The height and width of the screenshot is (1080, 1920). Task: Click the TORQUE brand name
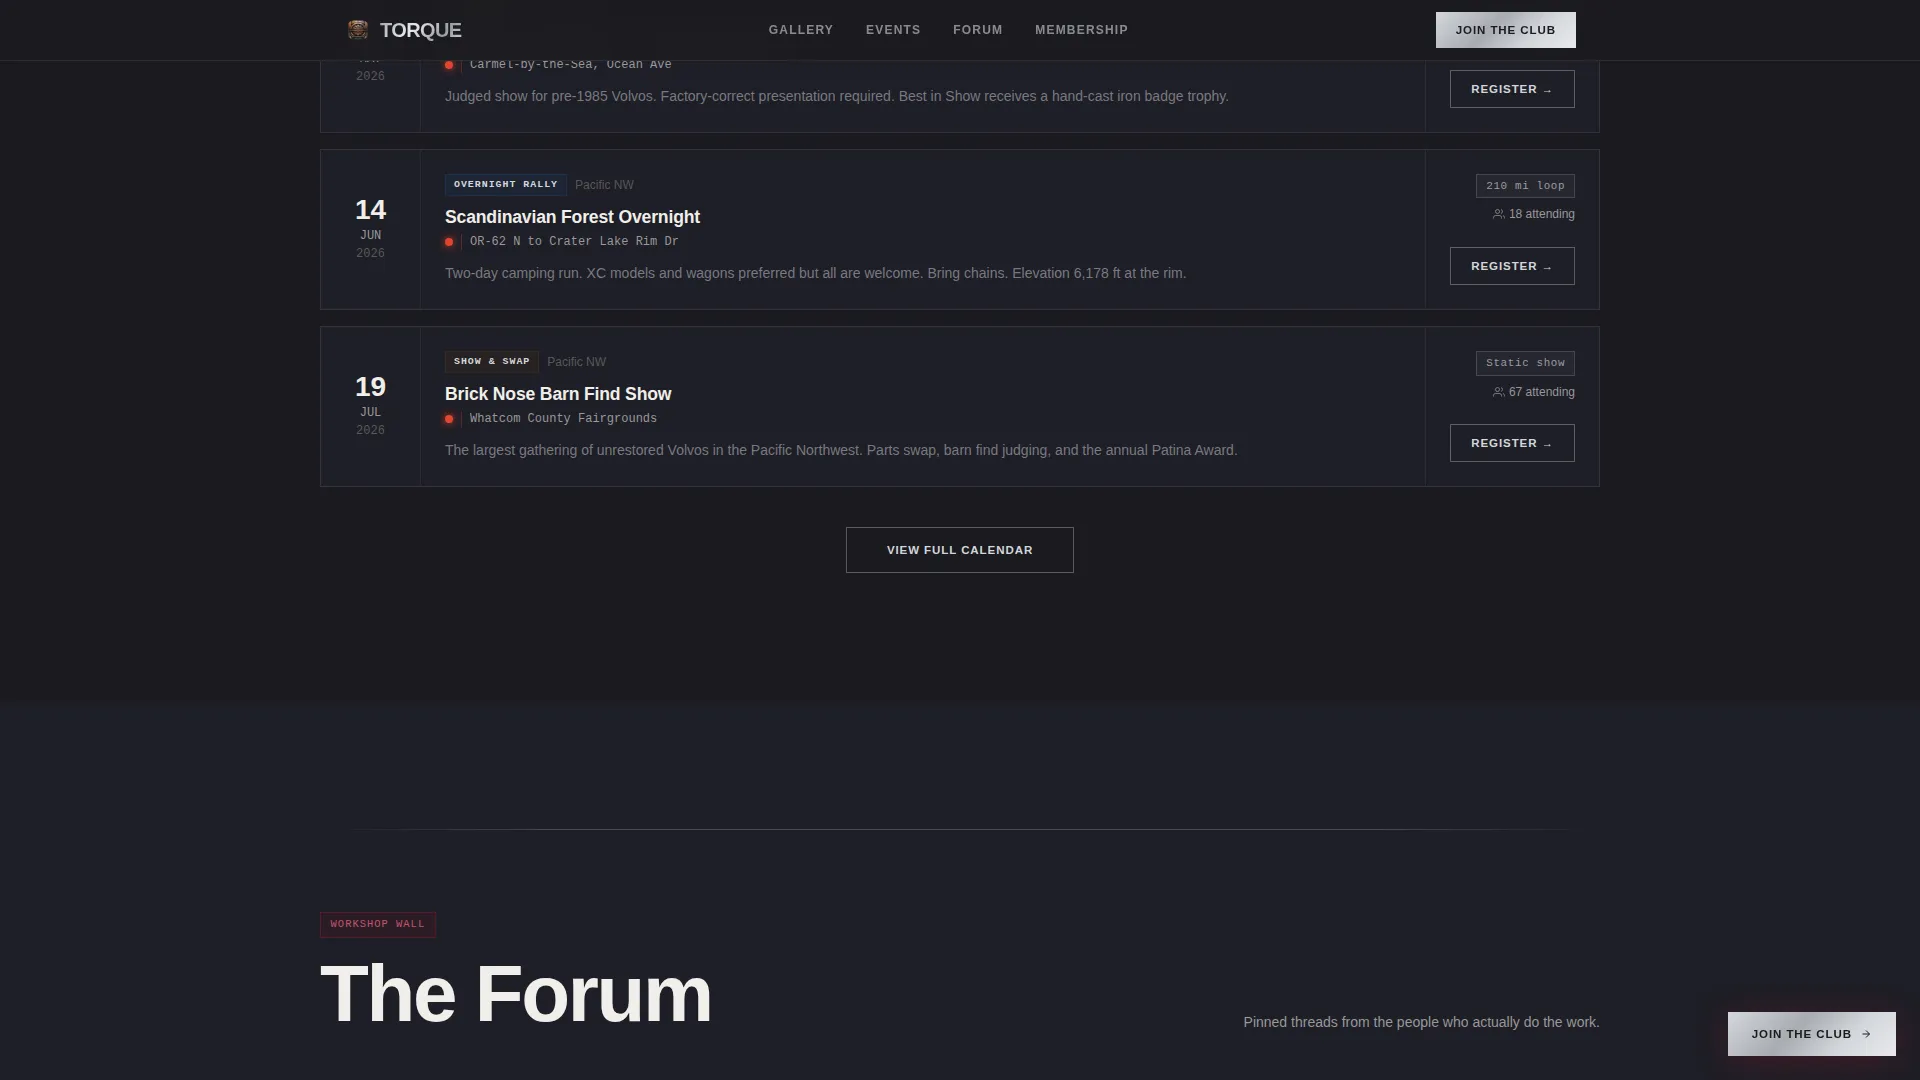(x=420, y=30)
